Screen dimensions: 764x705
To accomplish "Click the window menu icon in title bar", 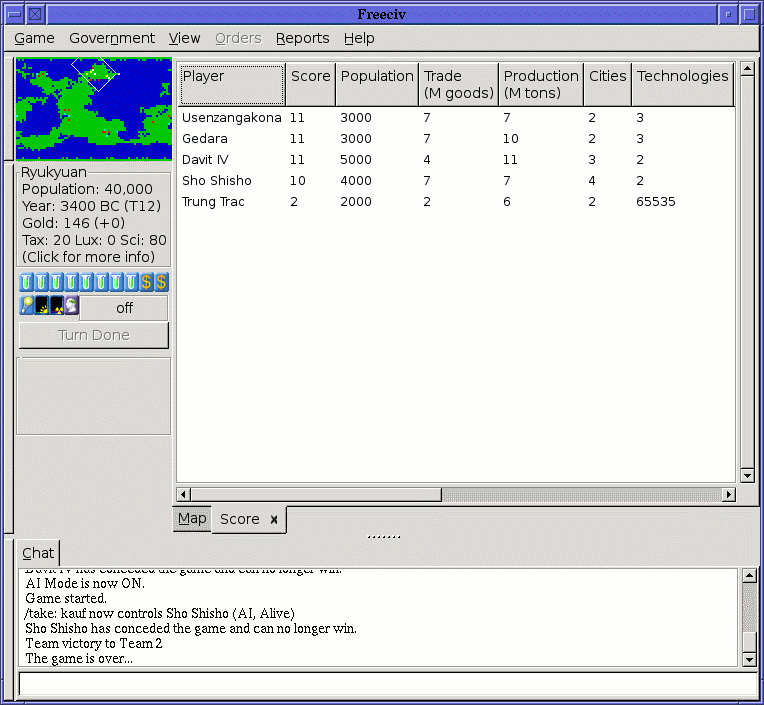I will [x=15, y=14].
